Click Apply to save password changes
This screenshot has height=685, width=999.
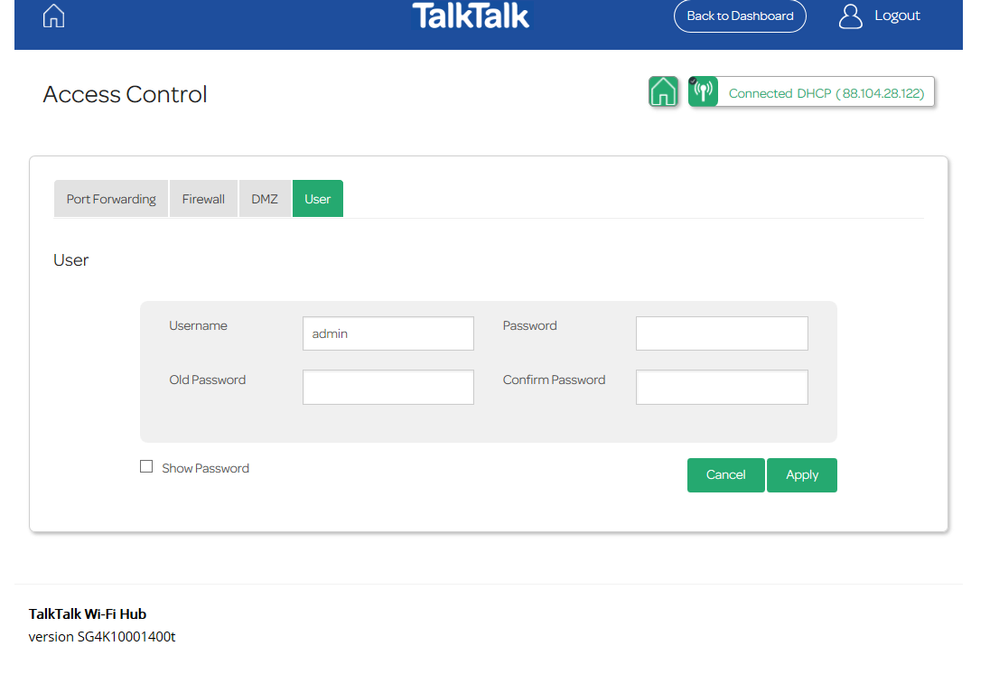coord(801,475)
